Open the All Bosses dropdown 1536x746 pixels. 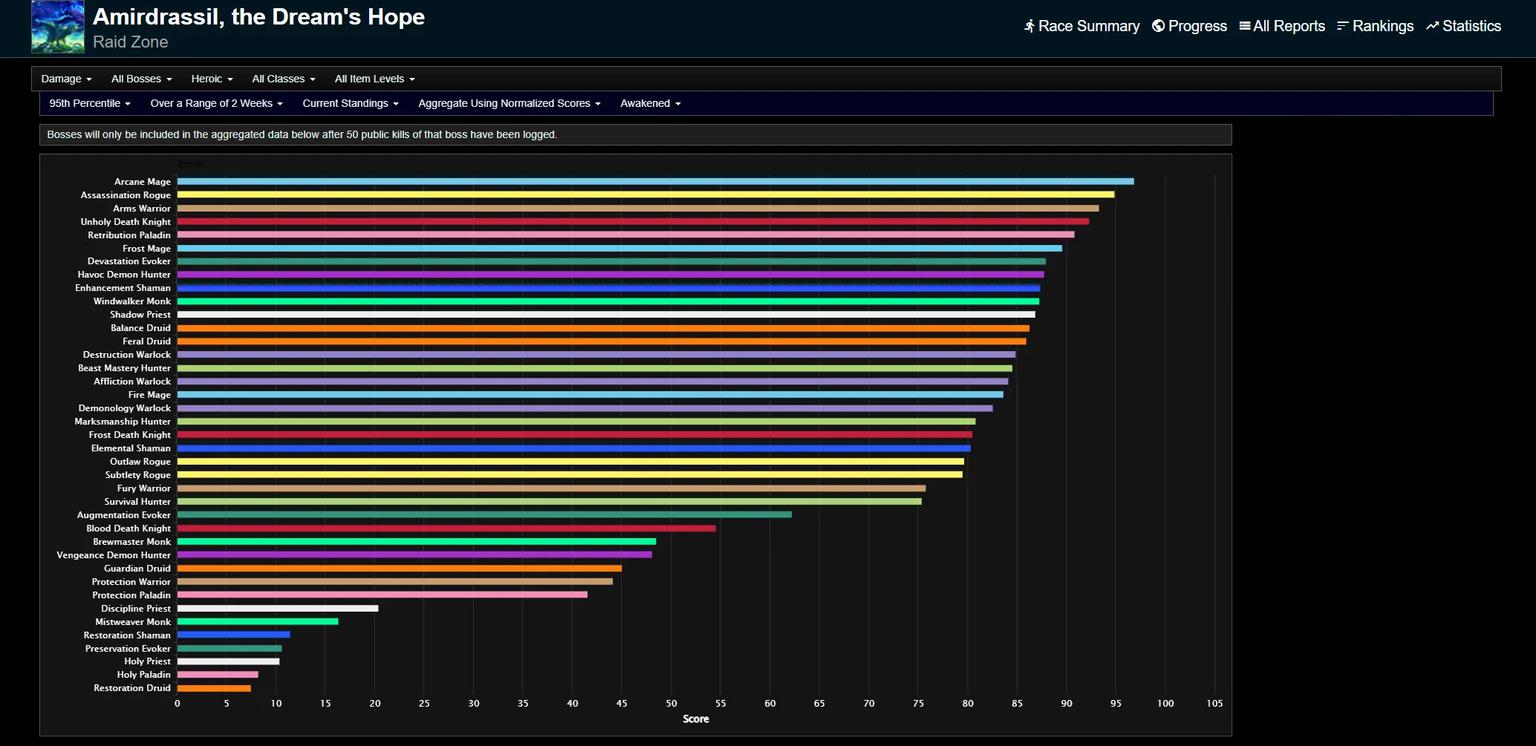coord(141,79)
